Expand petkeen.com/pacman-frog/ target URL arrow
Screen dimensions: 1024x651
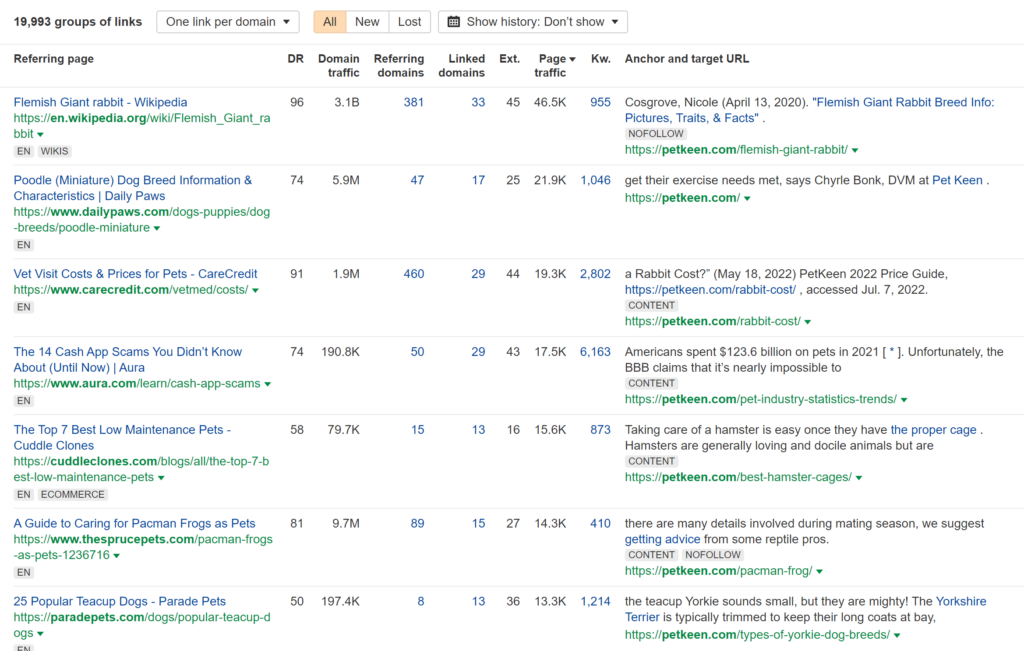tap(820, 571)
